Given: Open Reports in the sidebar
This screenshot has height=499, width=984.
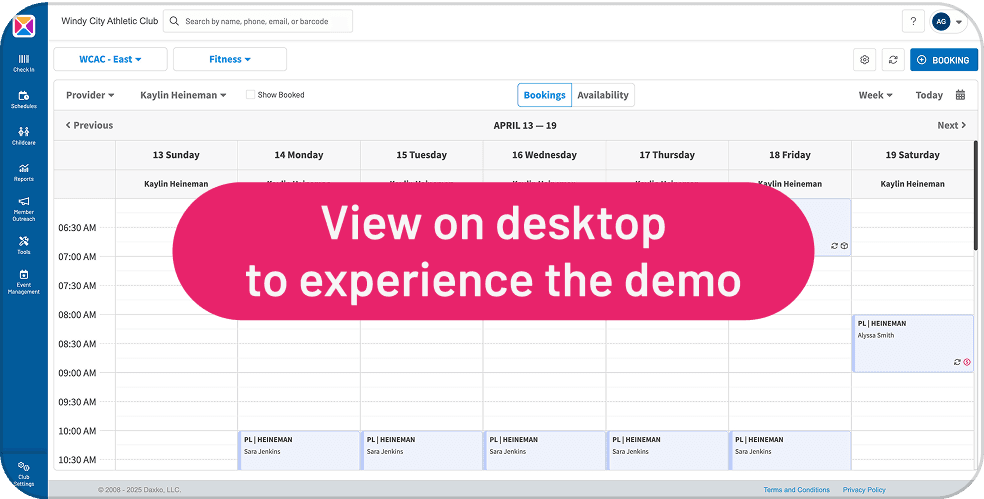Looking at the screenshot, I should pos(24,173).
